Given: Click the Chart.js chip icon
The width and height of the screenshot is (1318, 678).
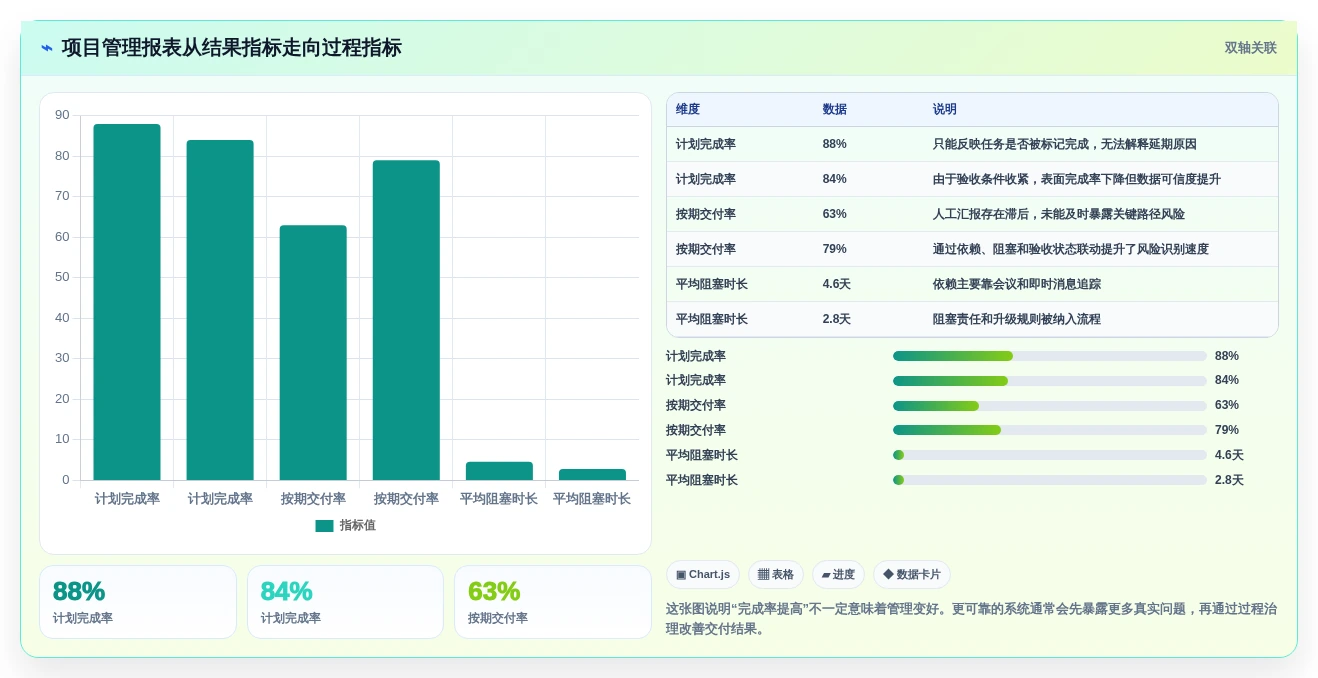Looking at the screenshot, I should click(681, 575).
